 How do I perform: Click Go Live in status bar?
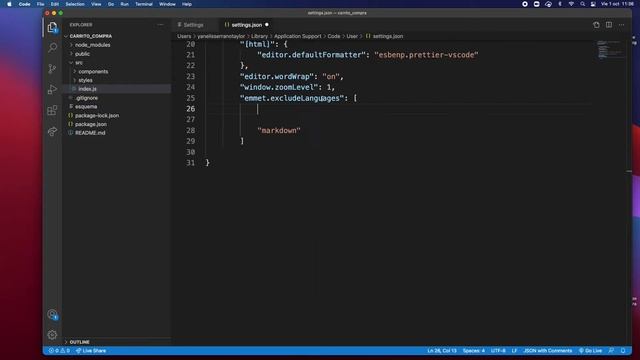point(590,351)
